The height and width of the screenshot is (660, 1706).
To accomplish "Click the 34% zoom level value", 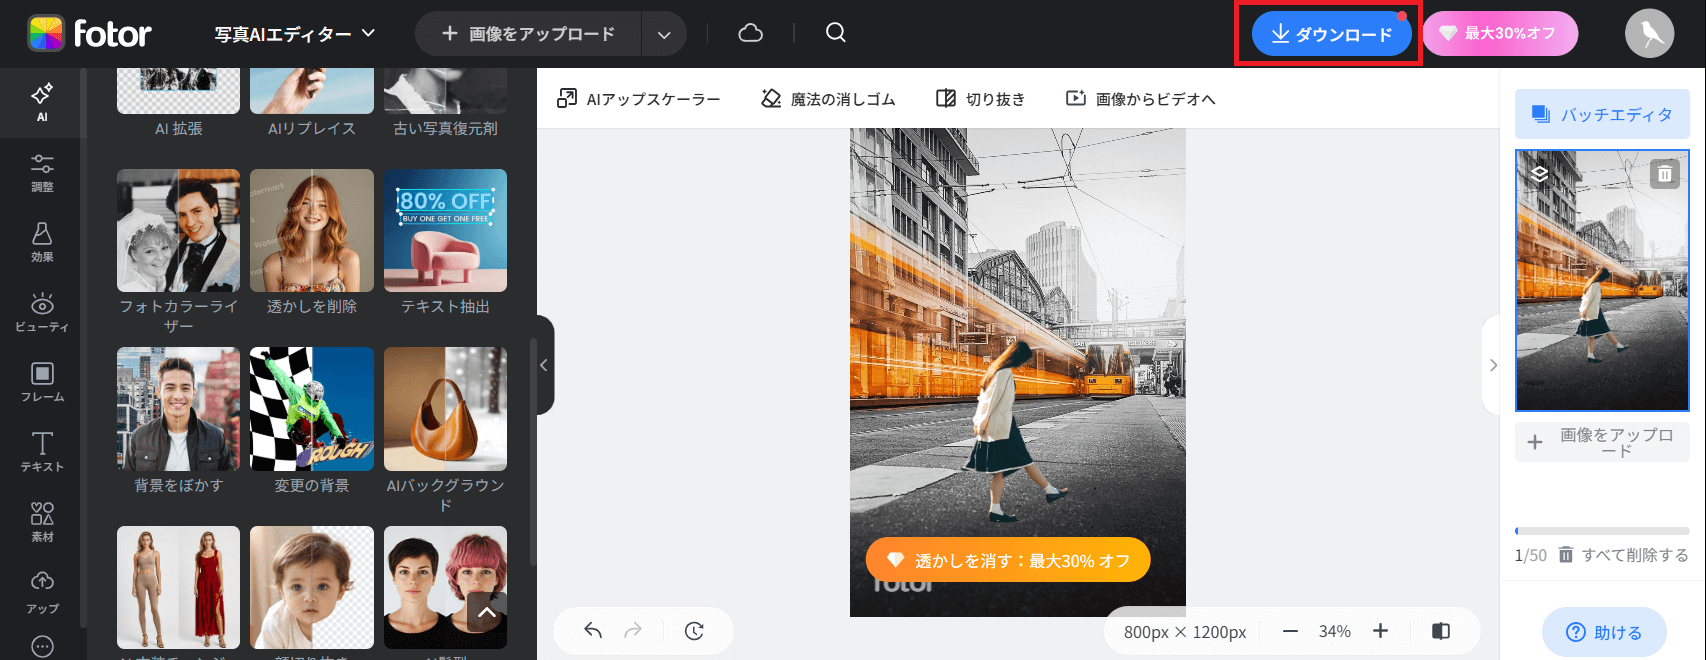I will (x=1335, y=631).
